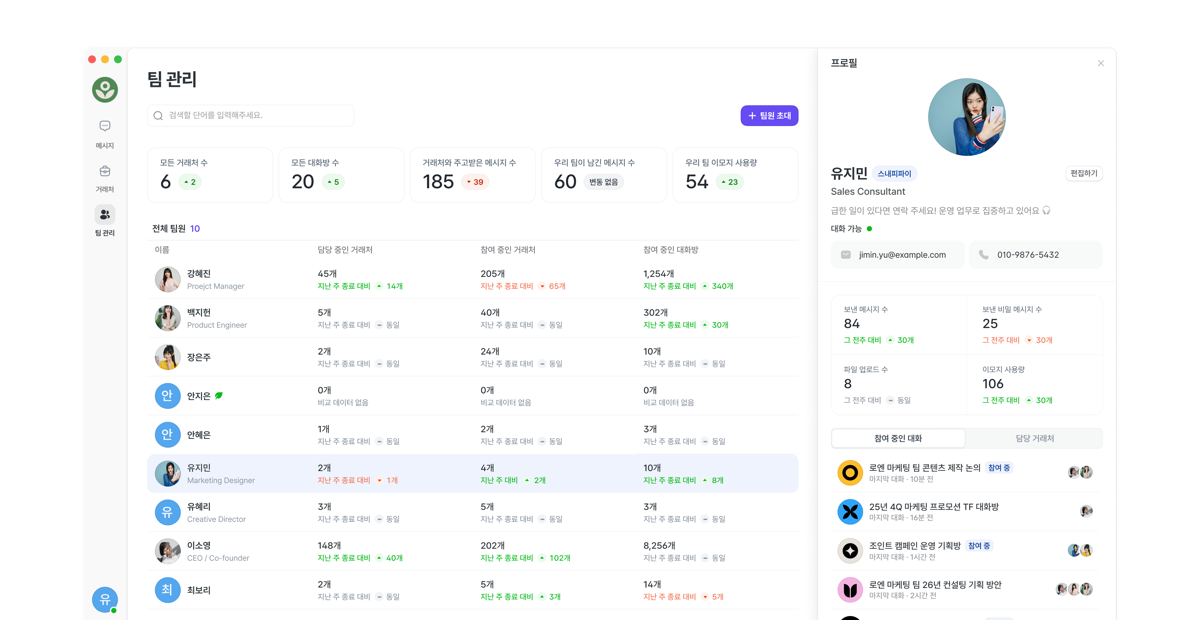Click 백지헌 avatar photo
Screen dimensions: 1200x620
(x=168, y=318)
